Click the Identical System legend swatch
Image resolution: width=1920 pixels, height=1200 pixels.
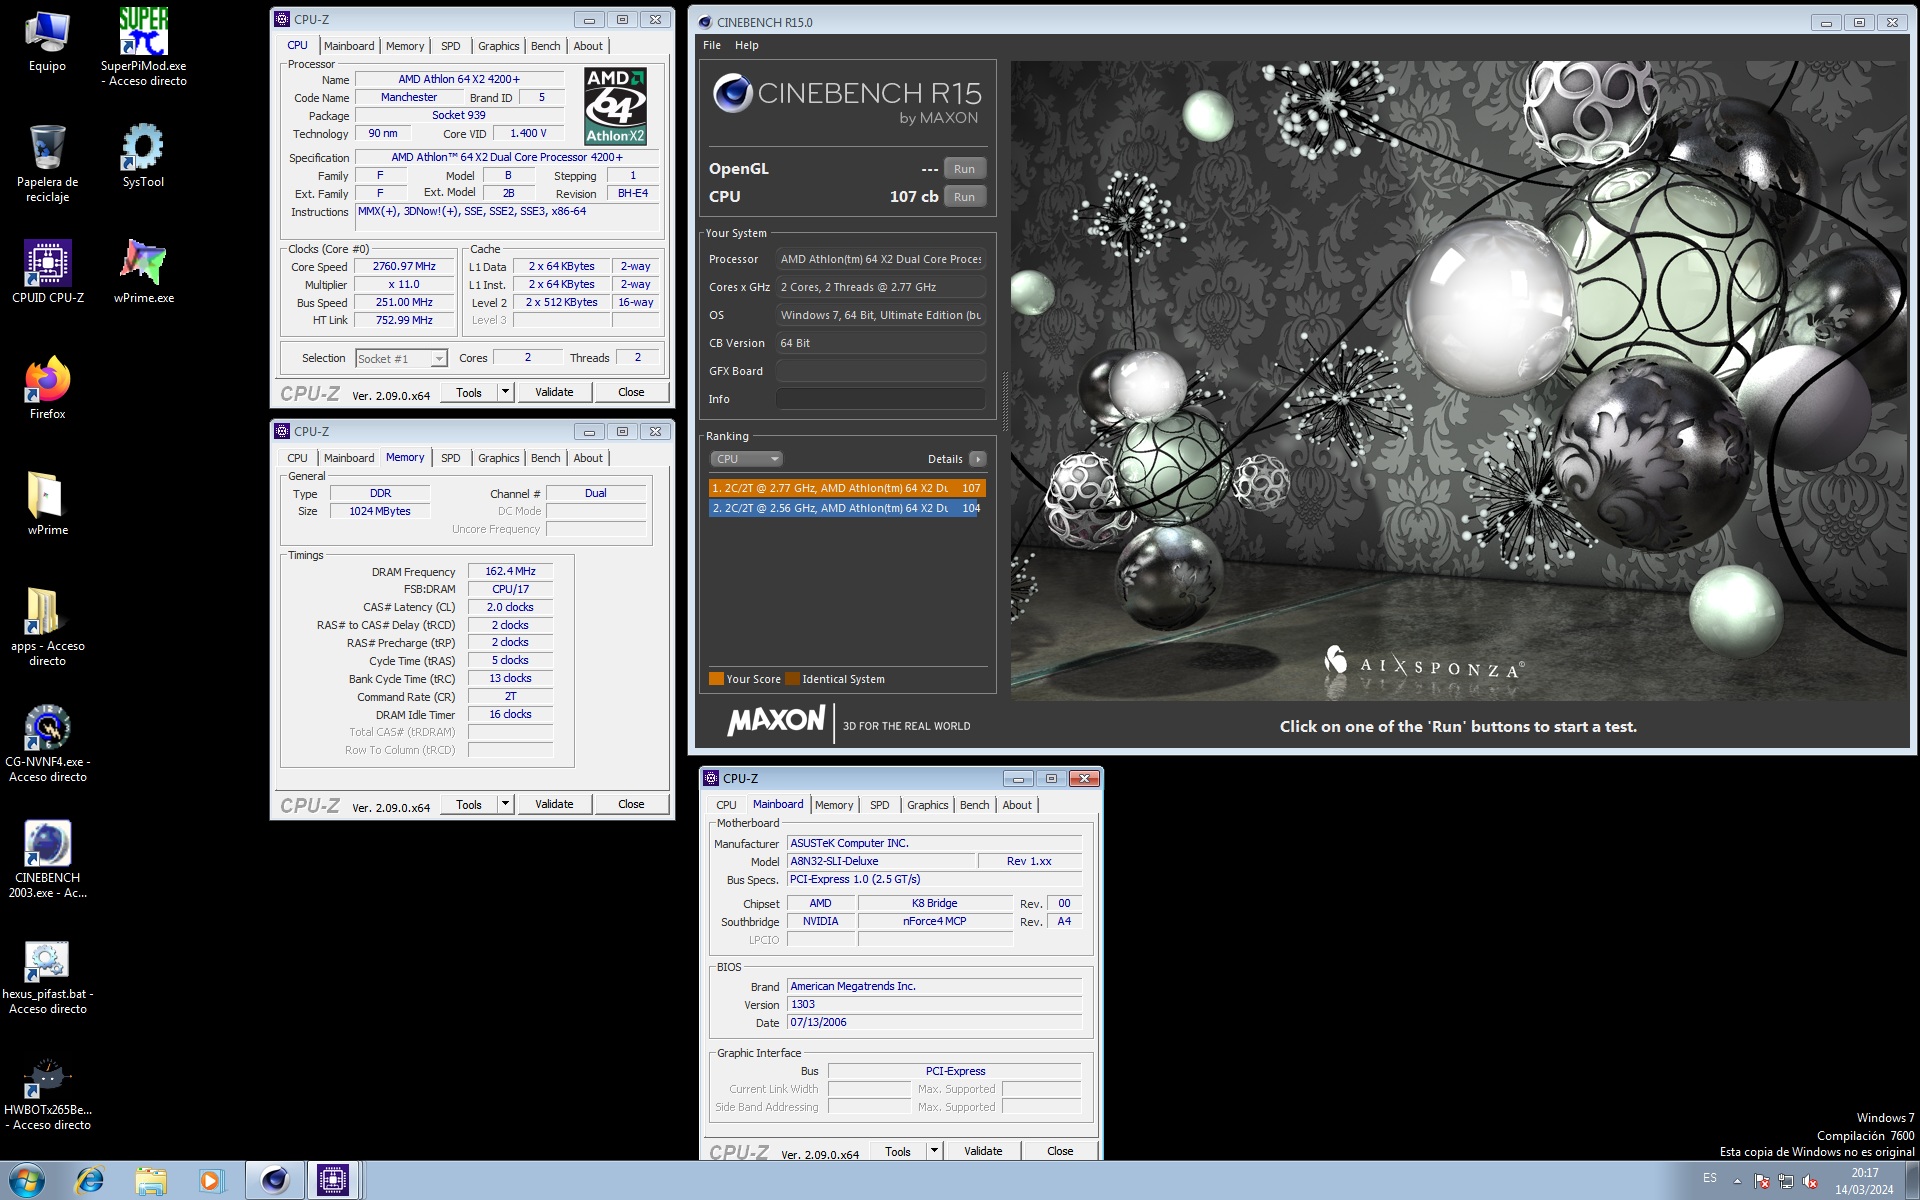click(x=792, y=679)
